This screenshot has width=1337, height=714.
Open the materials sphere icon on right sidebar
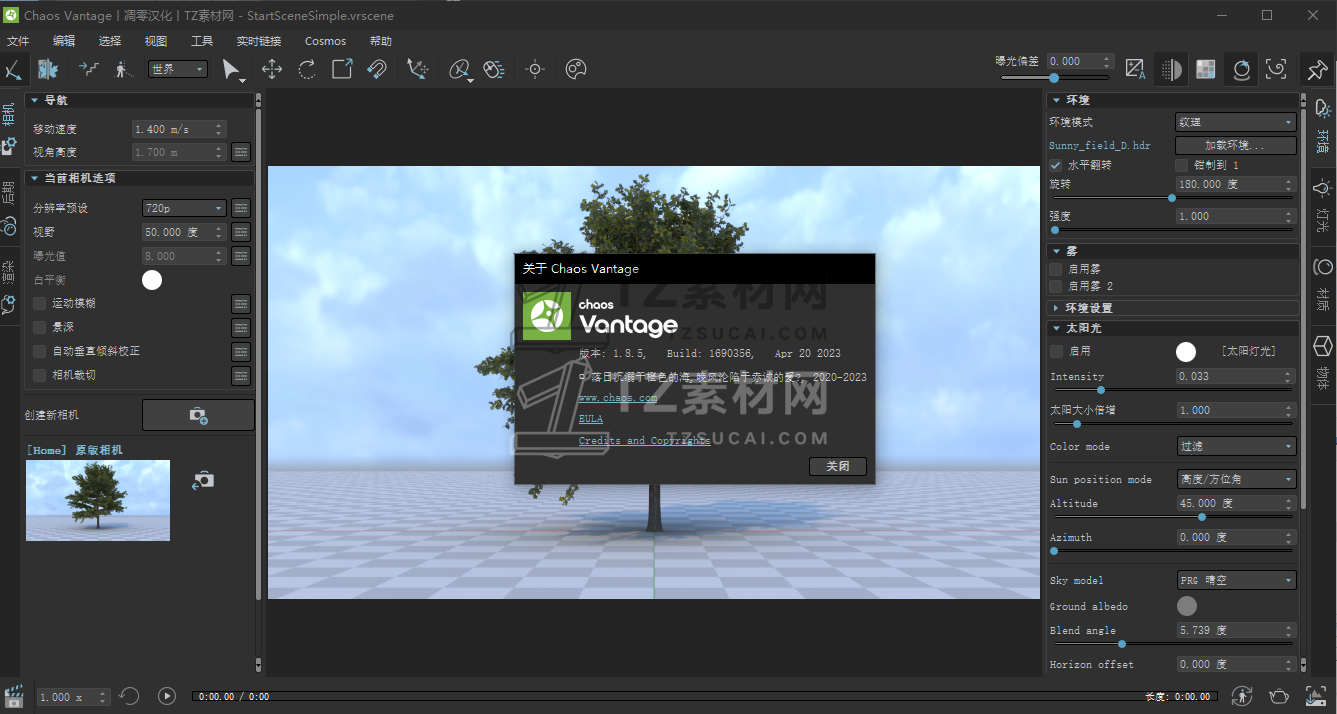pos(1323,267)
